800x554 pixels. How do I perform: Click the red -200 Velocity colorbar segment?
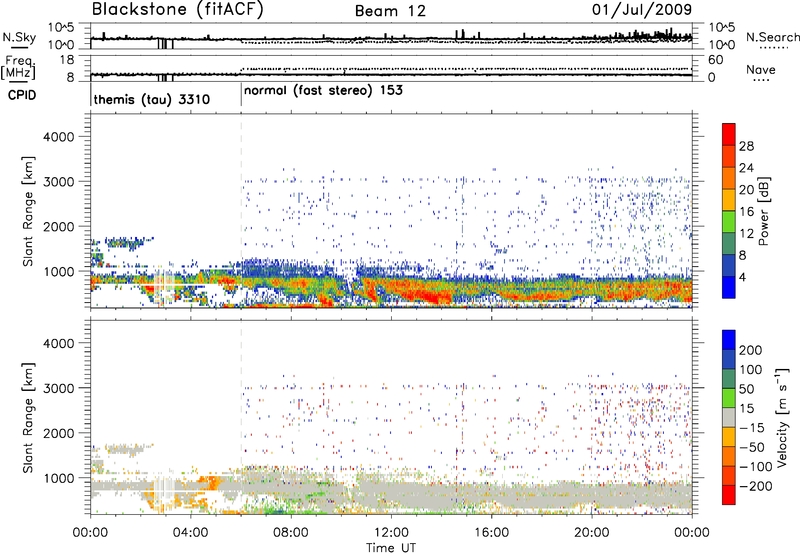[x=729, y=495]
